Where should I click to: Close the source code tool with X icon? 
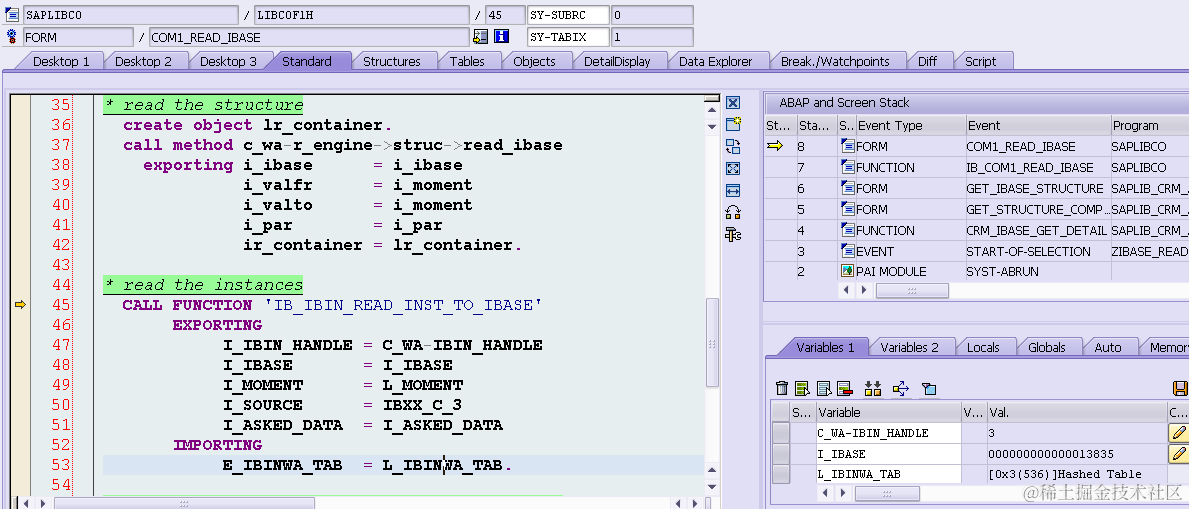[x=733, y=103]
